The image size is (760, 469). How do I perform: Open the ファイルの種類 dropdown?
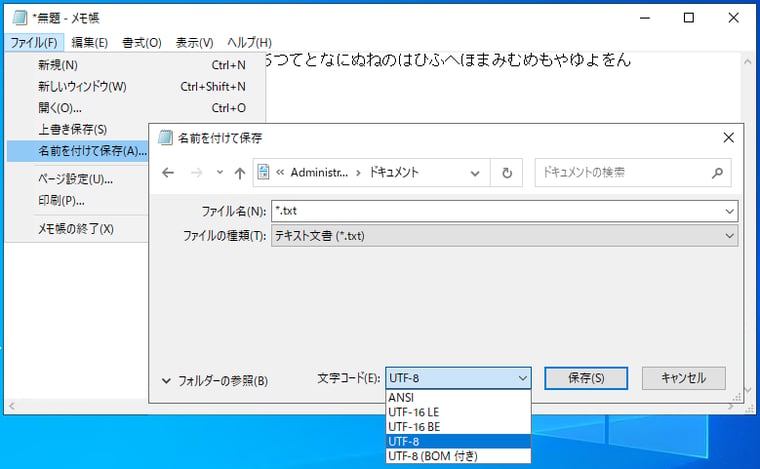tap(729, 236)
